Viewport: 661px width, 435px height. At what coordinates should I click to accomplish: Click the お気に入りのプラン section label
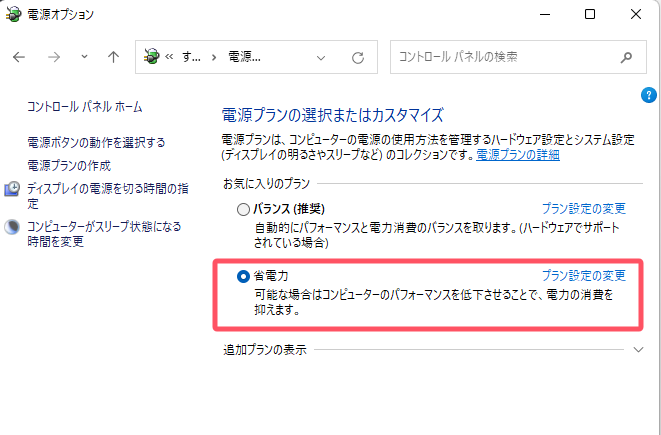[x=266, y=183]
